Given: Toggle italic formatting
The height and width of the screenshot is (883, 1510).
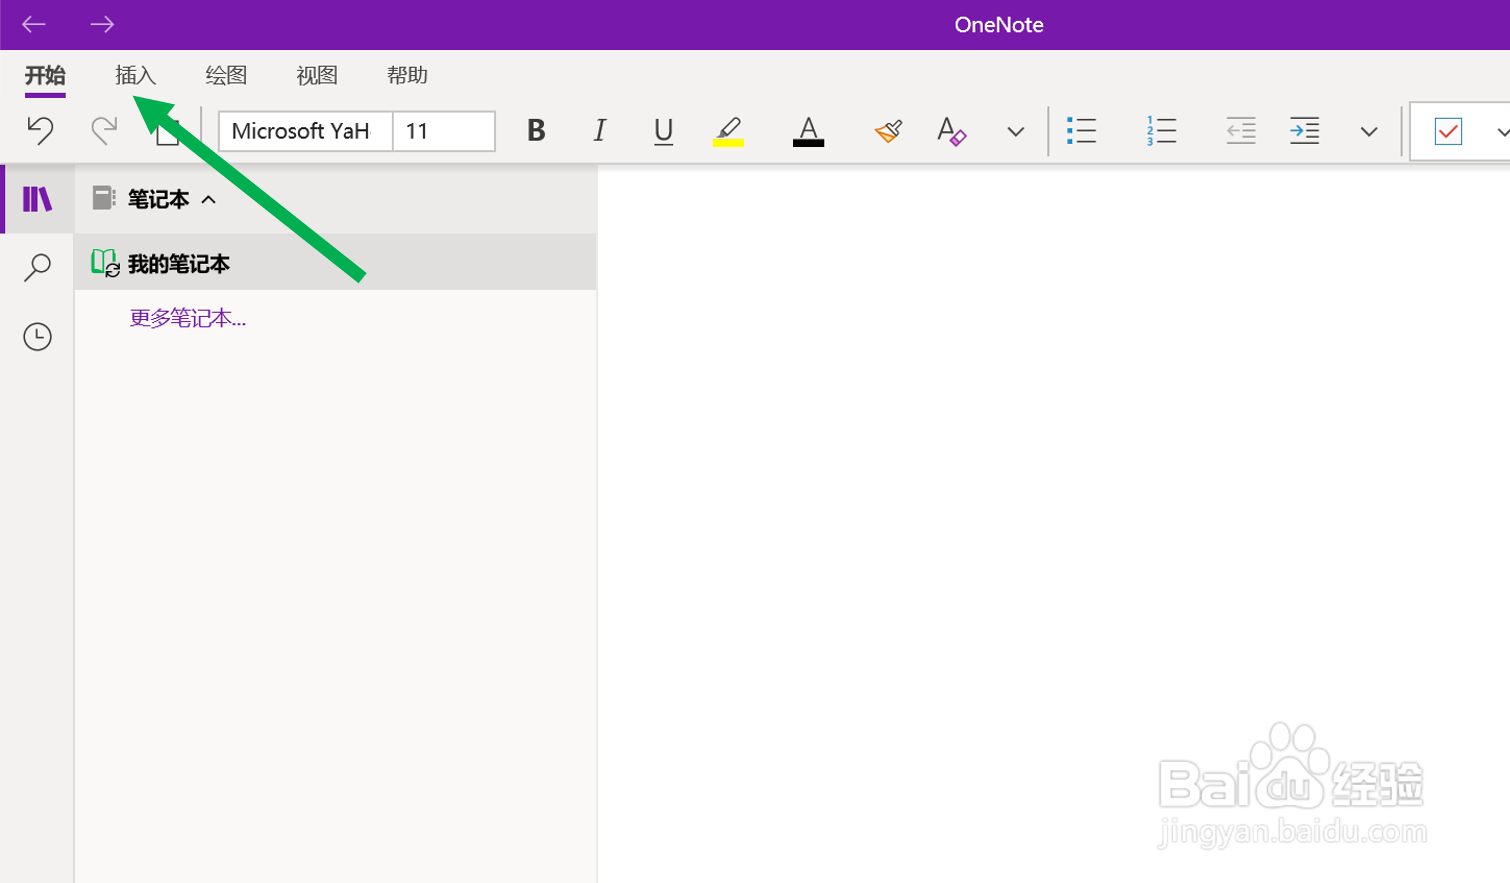Looking at the screenshot, I should 599,131.
